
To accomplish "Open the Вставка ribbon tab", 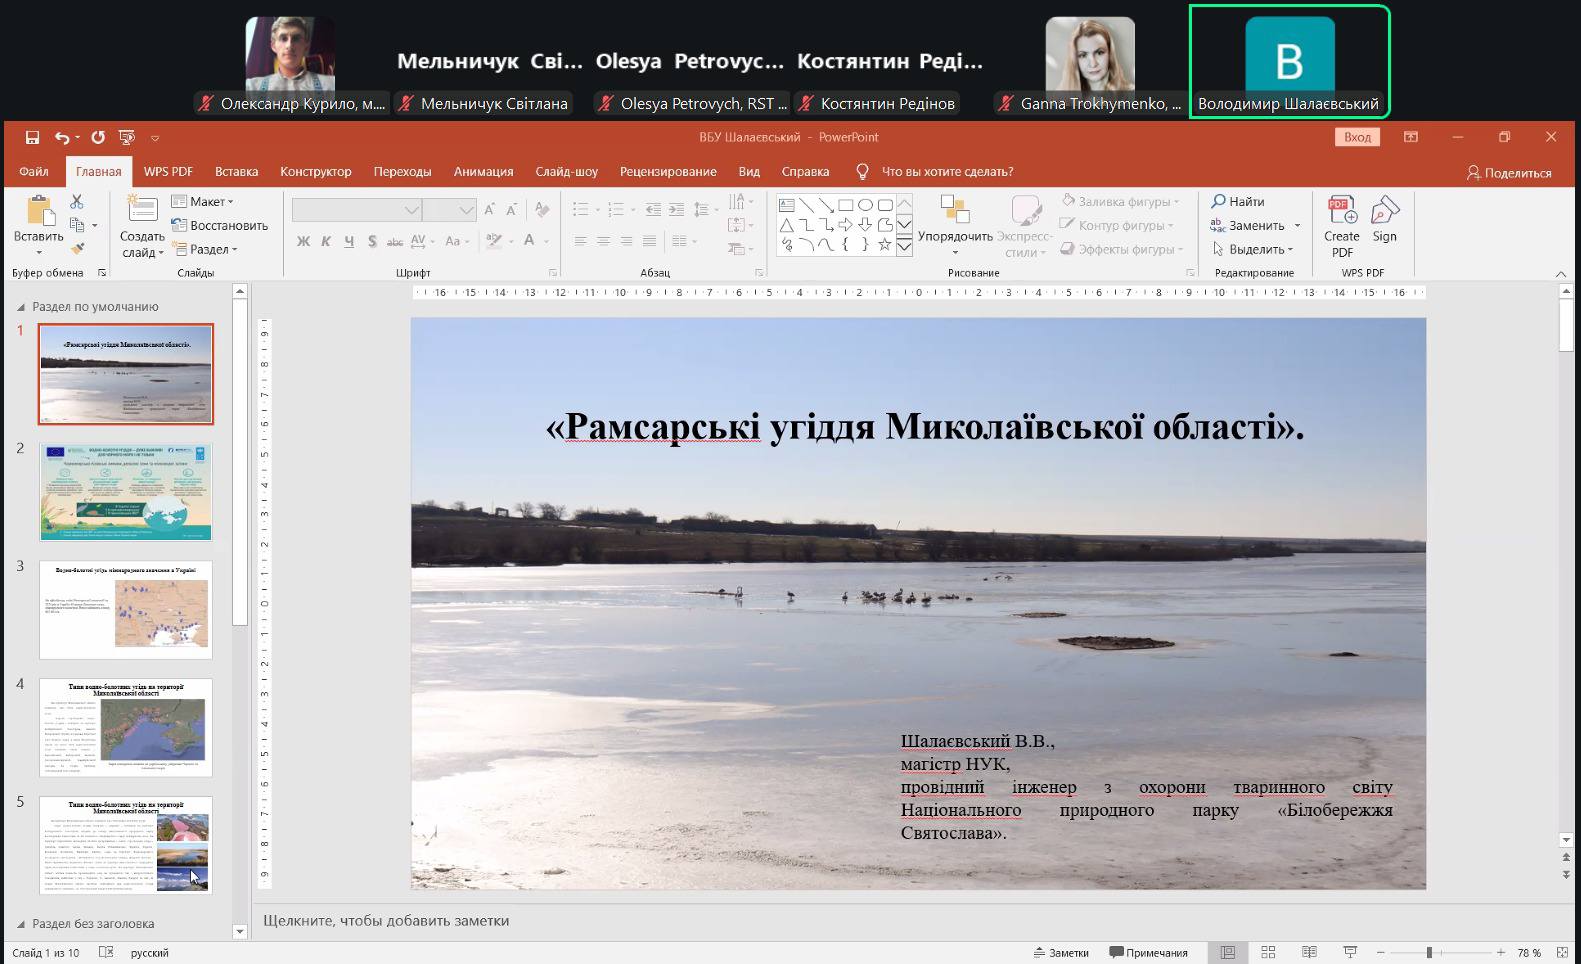I will pyautogui.click(x=236, y=172).
